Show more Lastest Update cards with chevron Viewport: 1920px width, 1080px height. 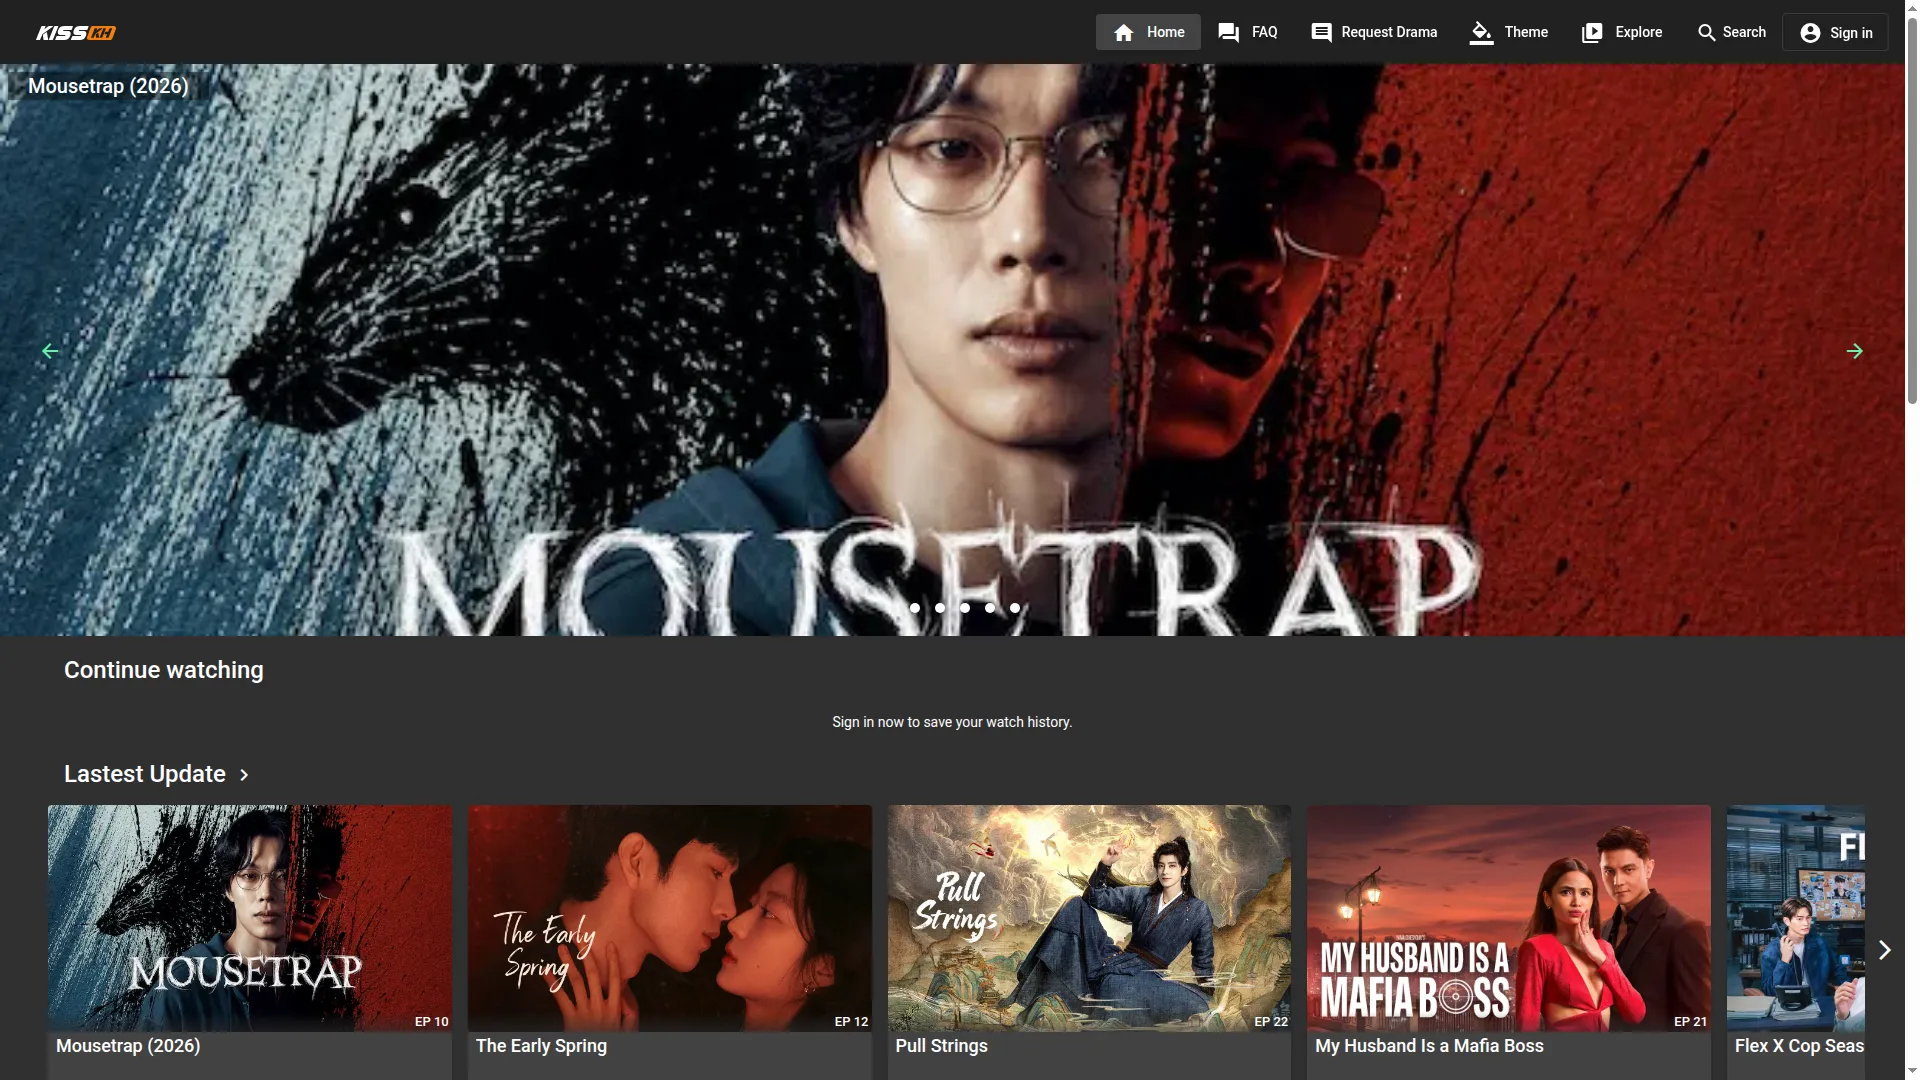[1884, 950]
